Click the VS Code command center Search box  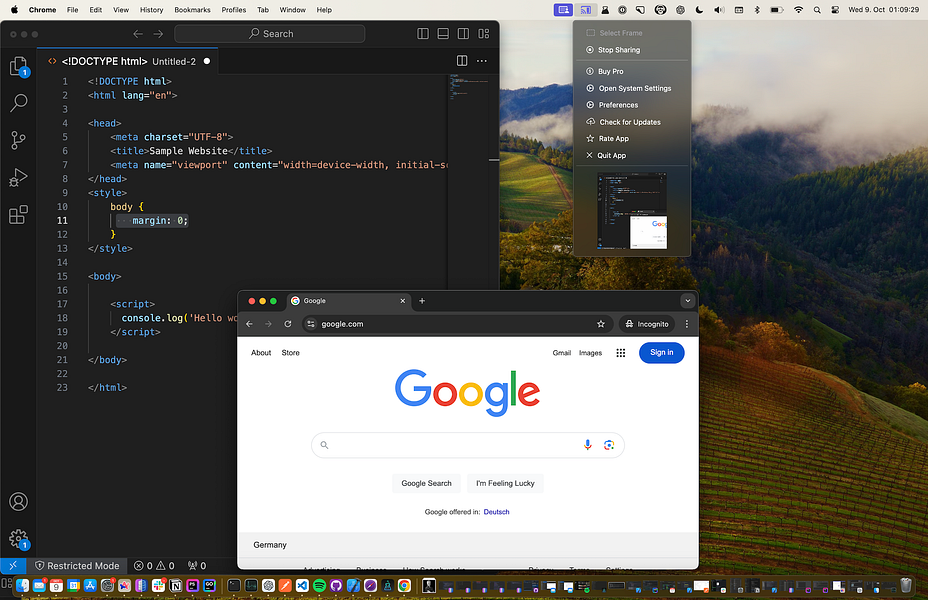click(269, 34)
